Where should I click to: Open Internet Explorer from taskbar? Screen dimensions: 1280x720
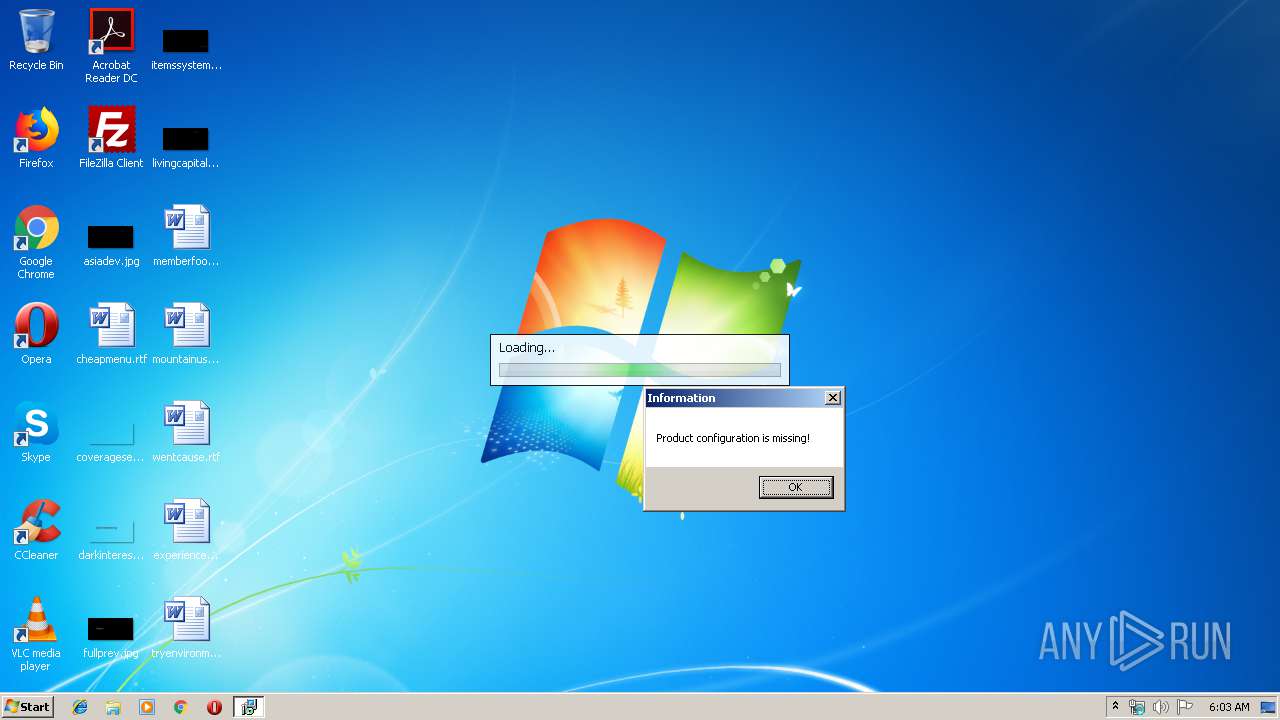click(80, 707)
